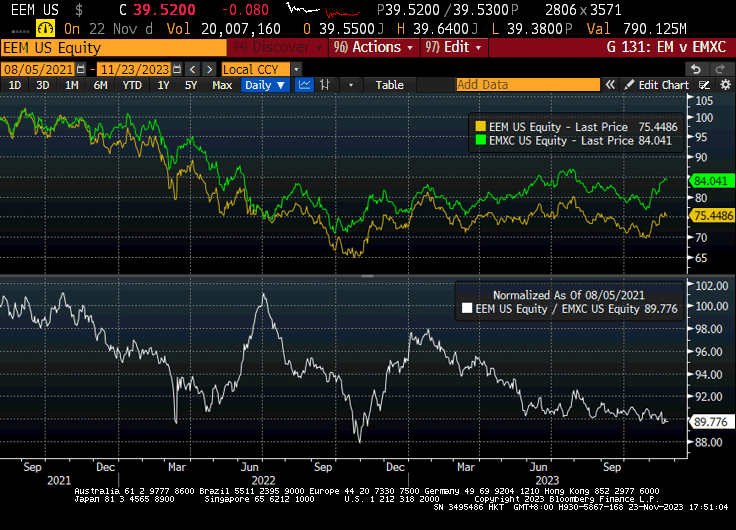Select the Max time range
Image resolution: width=736 pixels, height=530 pixels.
click(x=222, y=85)
